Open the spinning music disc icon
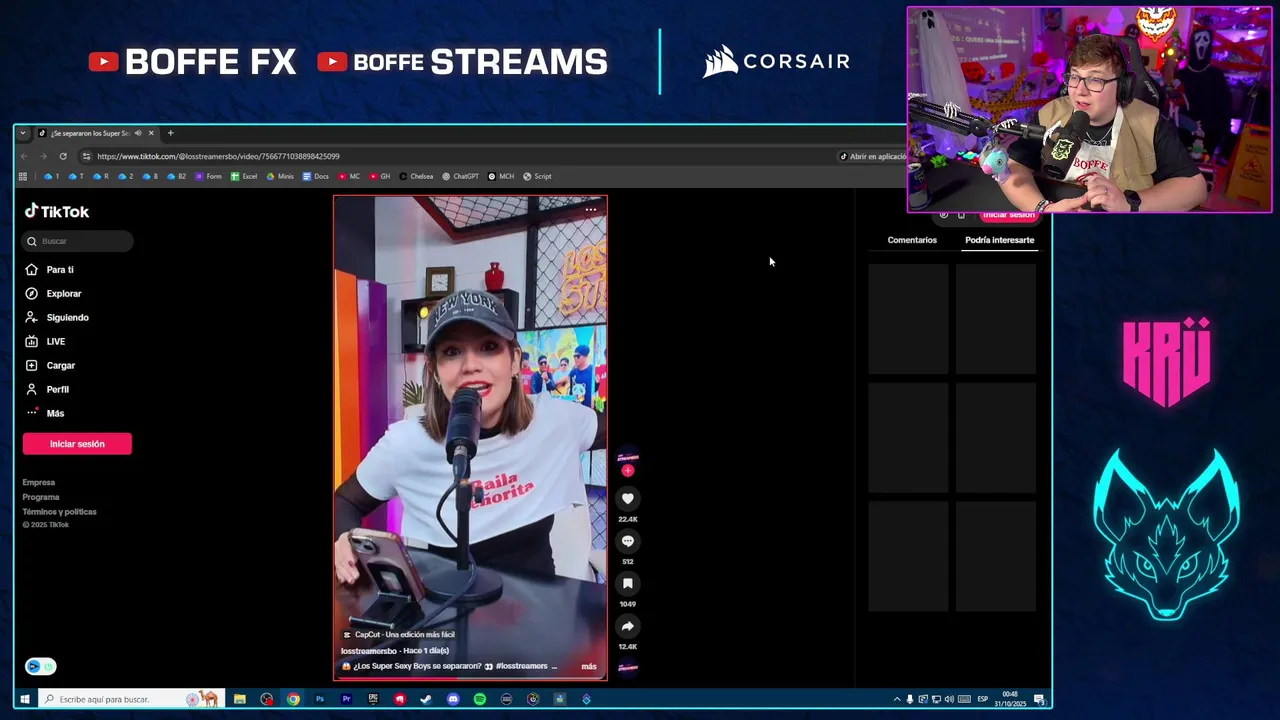This screenshot has width=1280, height=720. pyautogui.click(x=628, y=667)
